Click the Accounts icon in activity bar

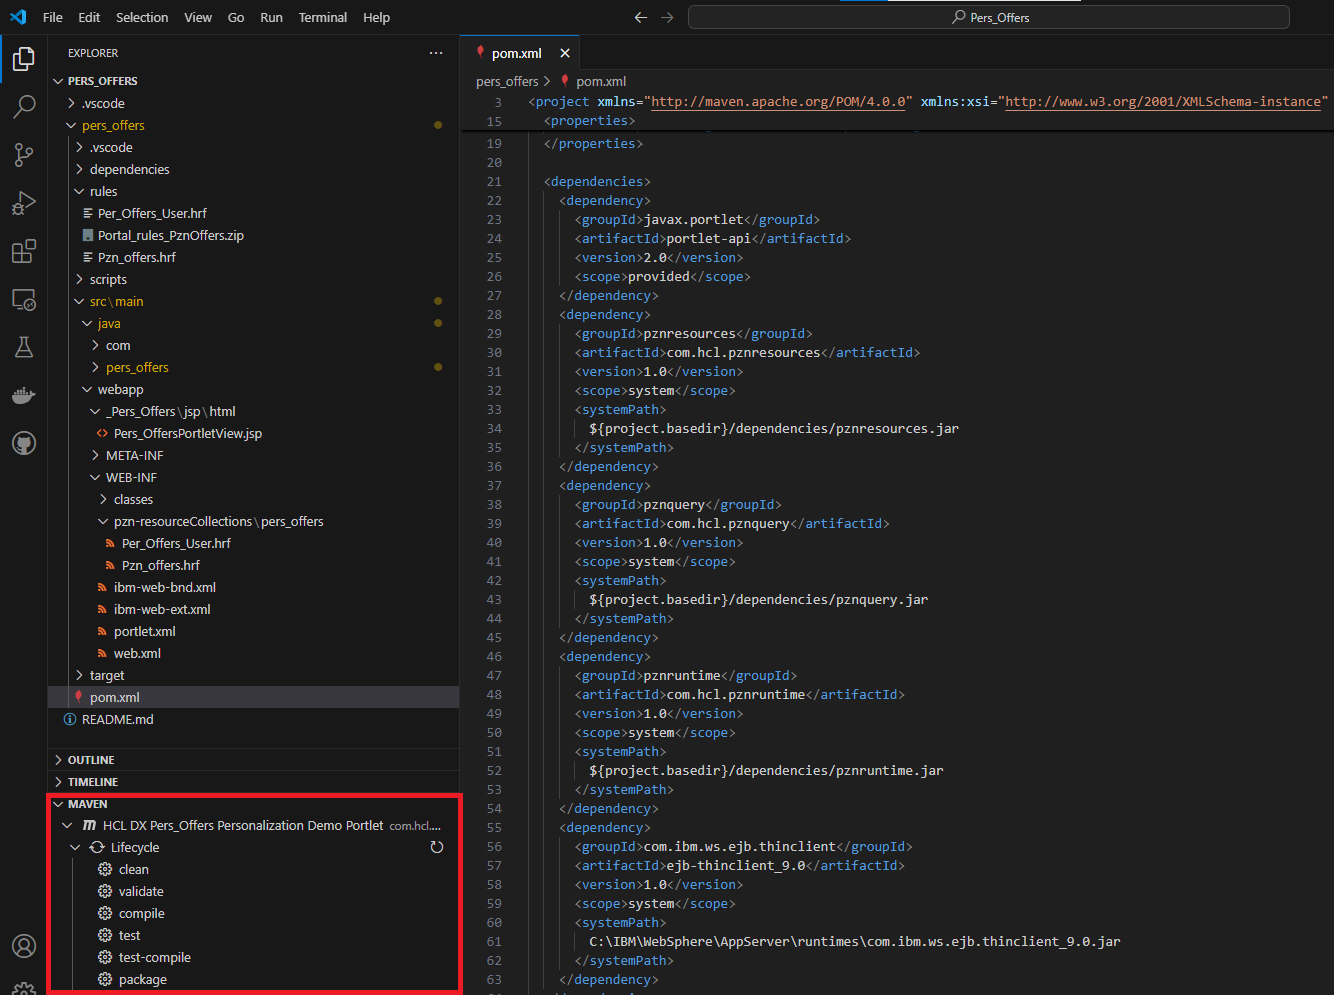pyautogui.click(x=24, y=946)
